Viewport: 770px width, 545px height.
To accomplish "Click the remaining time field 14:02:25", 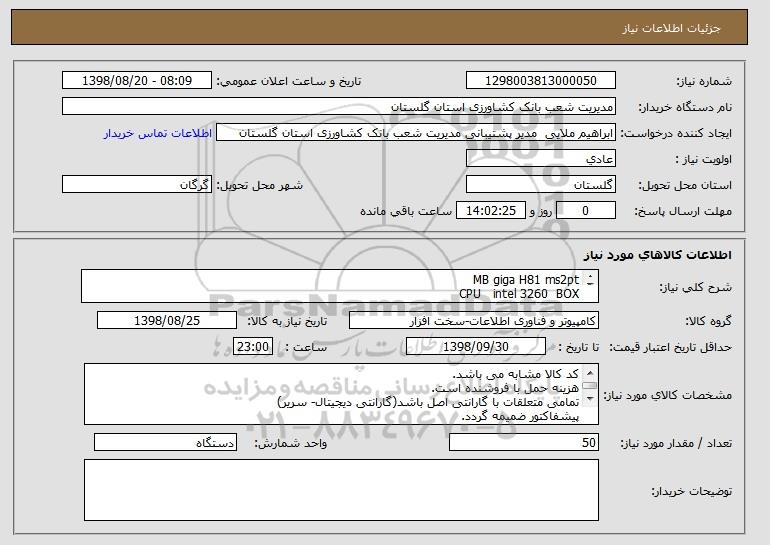I will (x=491, y=211).
